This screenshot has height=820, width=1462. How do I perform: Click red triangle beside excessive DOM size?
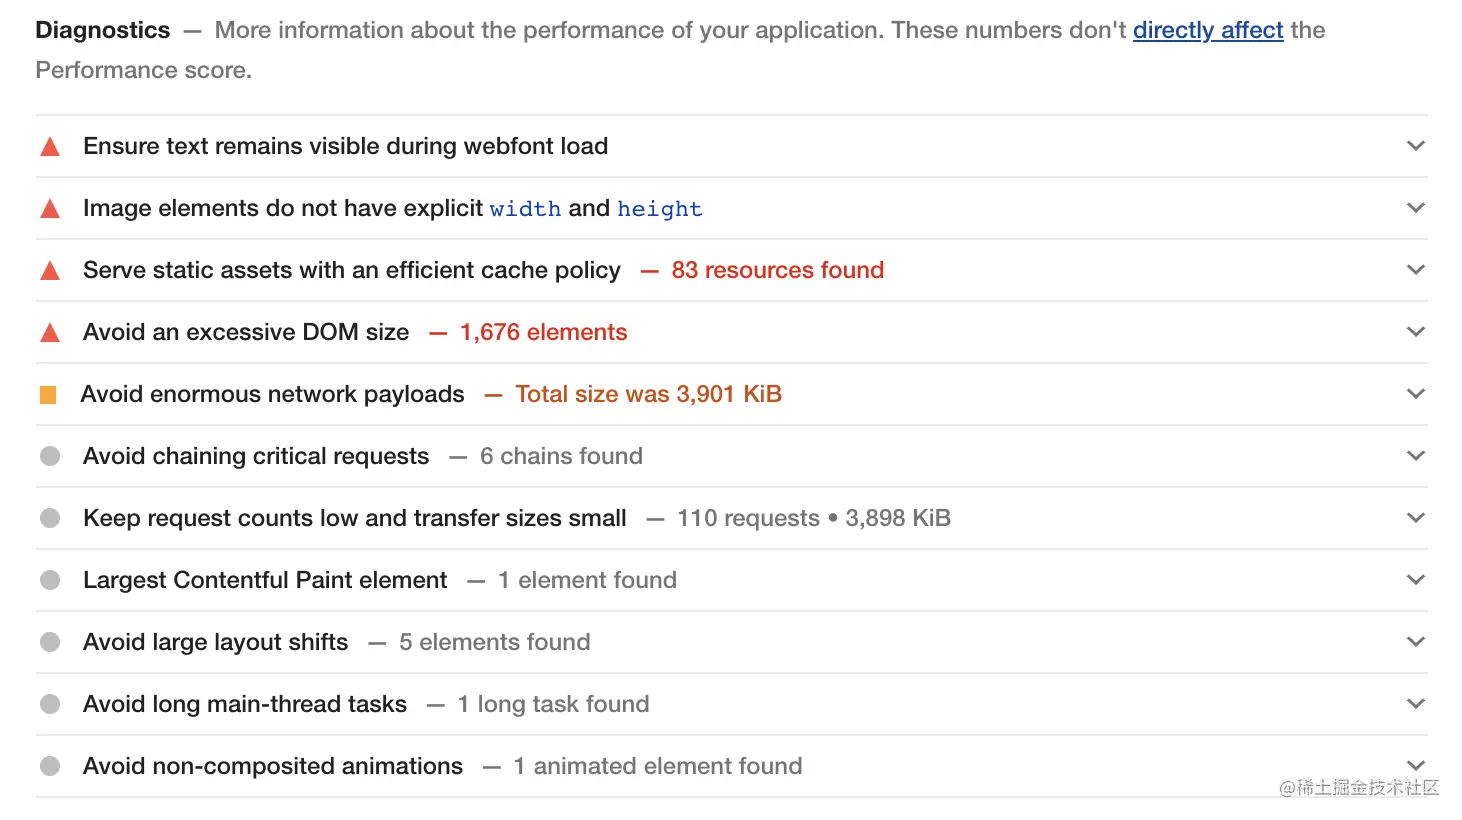pos(50,333)
